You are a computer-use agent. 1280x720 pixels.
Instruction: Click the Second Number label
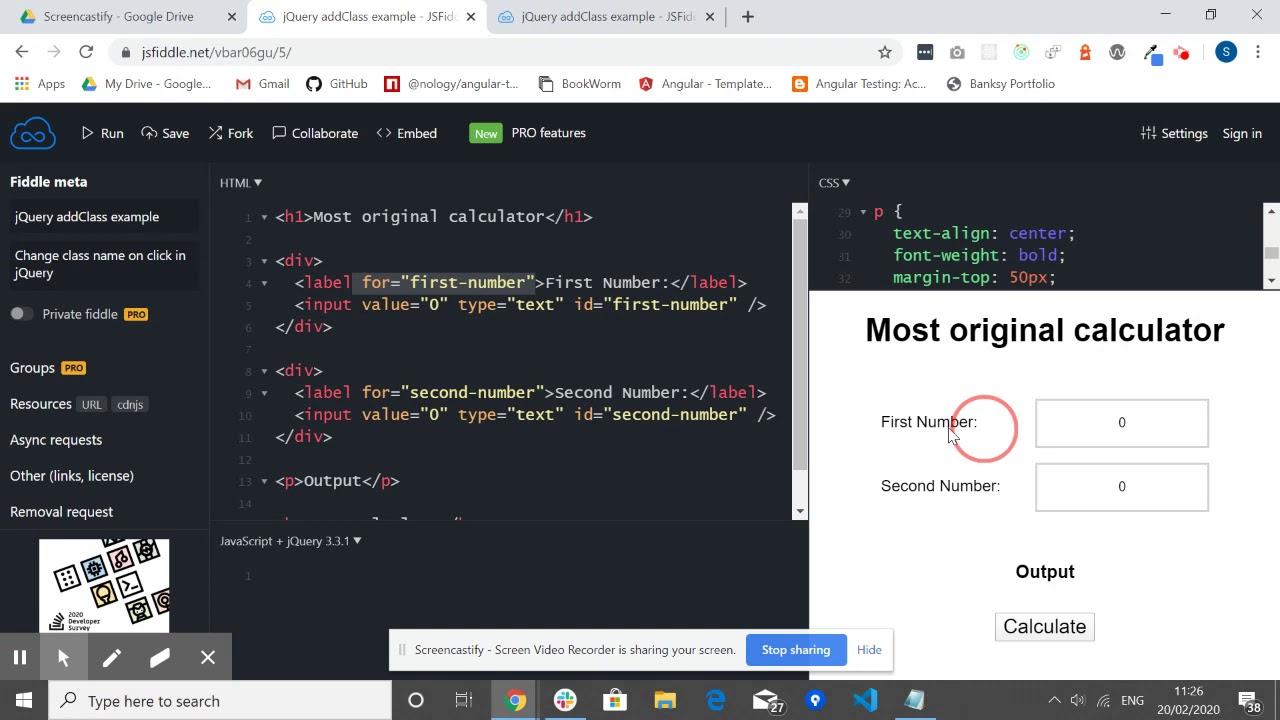940,486
